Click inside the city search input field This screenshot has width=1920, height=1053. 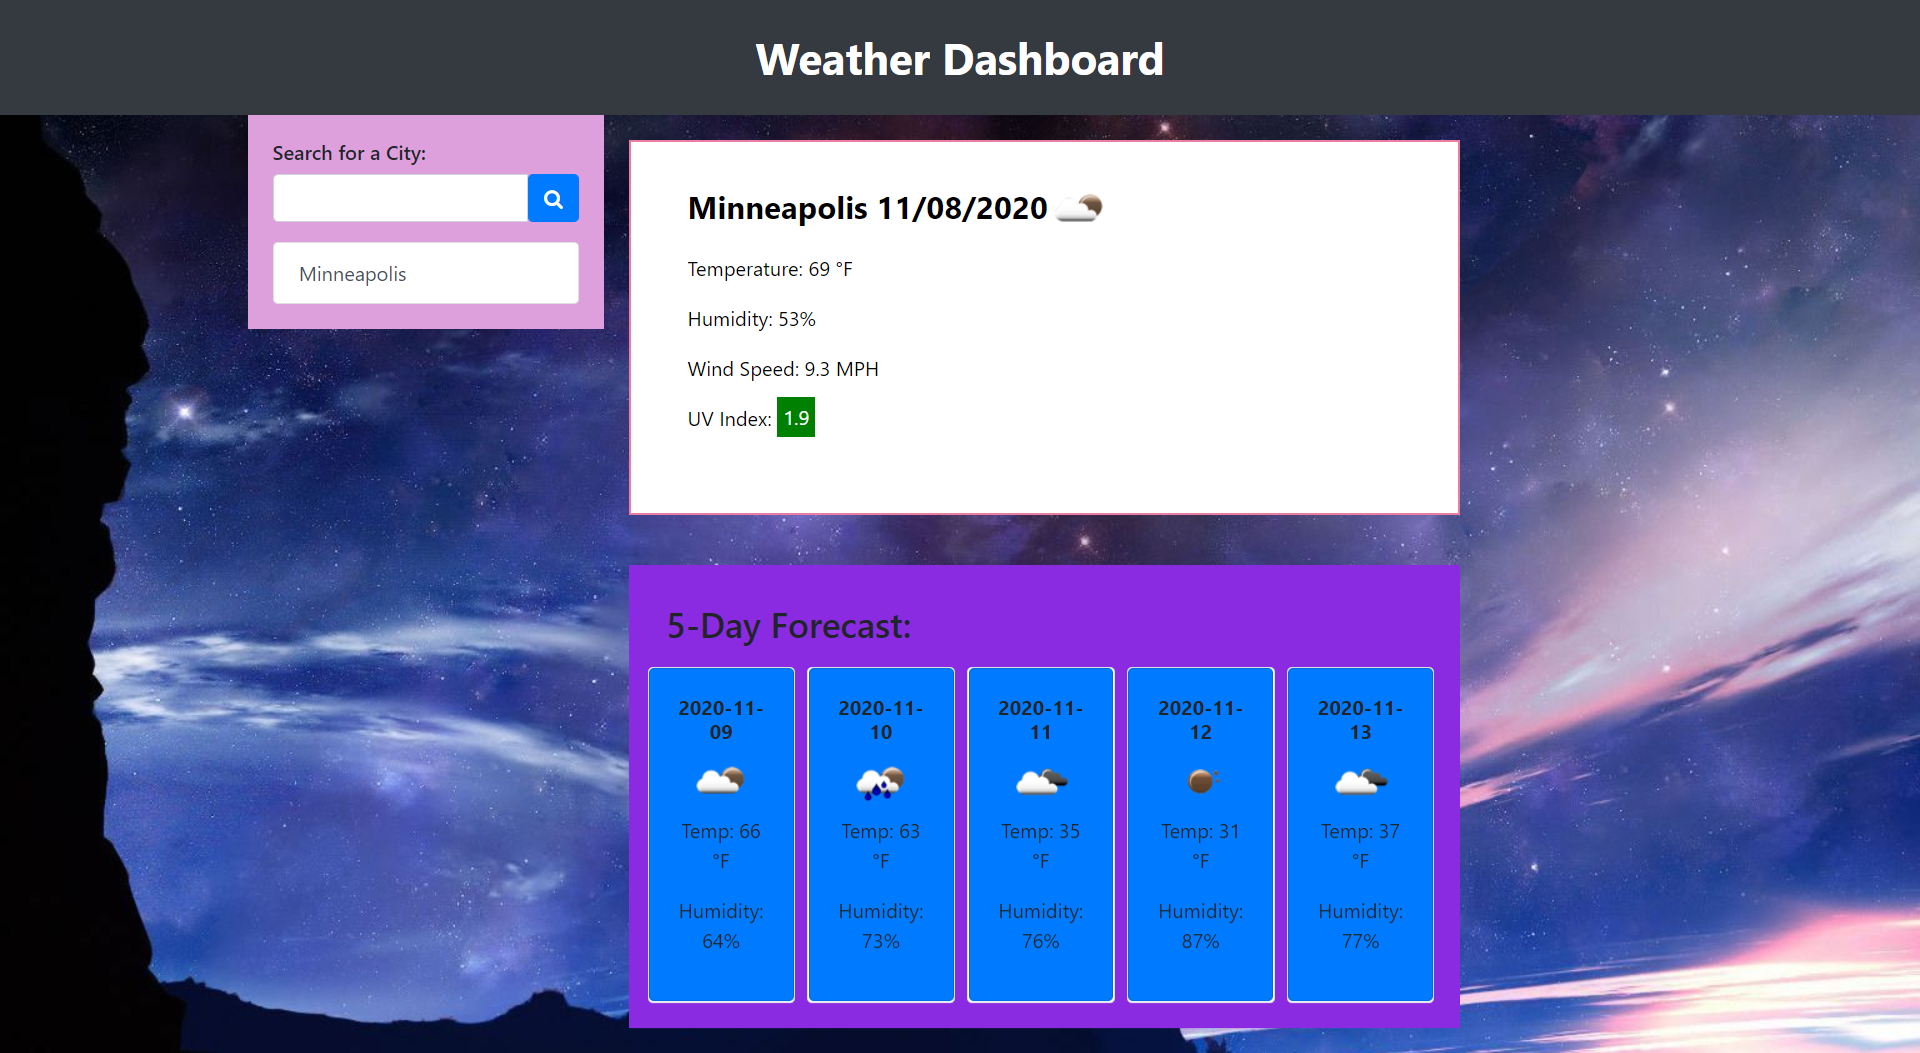[x=399, y=197]
